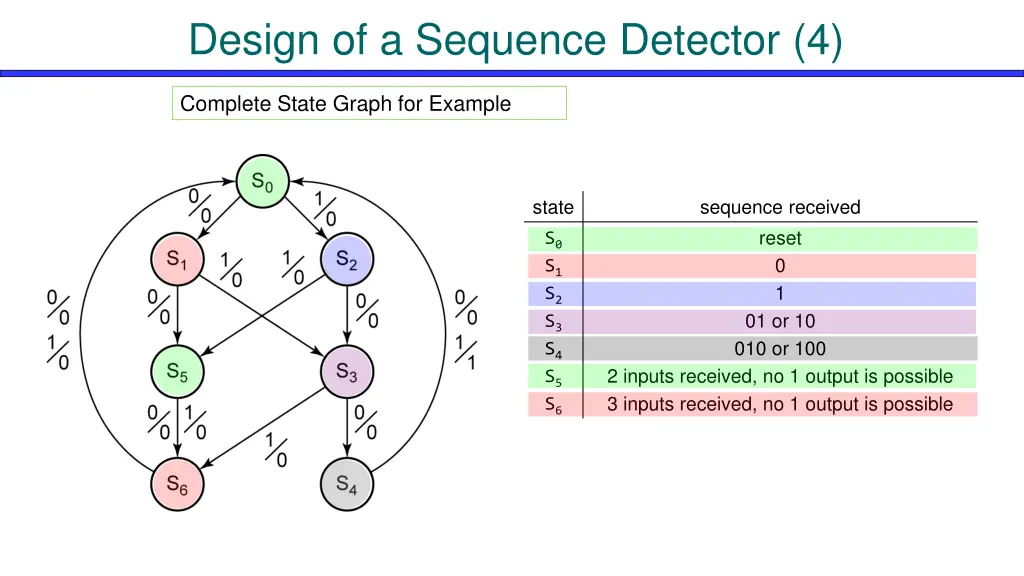Viewport: 1024px width, 576px height.
Task: Click the S2 label in the table
Action: (554, 295)
